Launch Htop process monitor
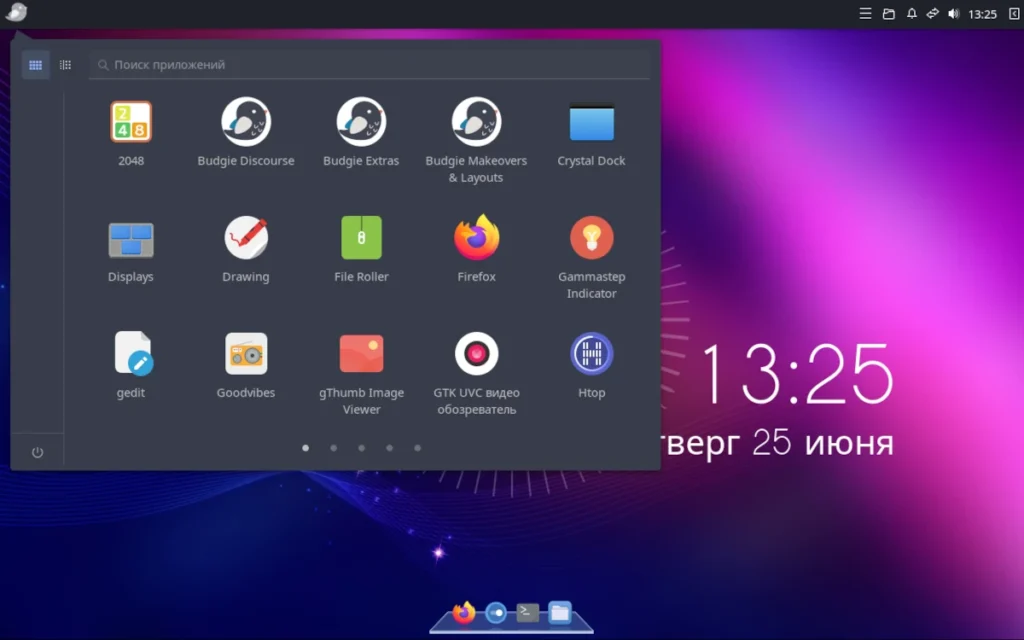 (x=591, y=366)
